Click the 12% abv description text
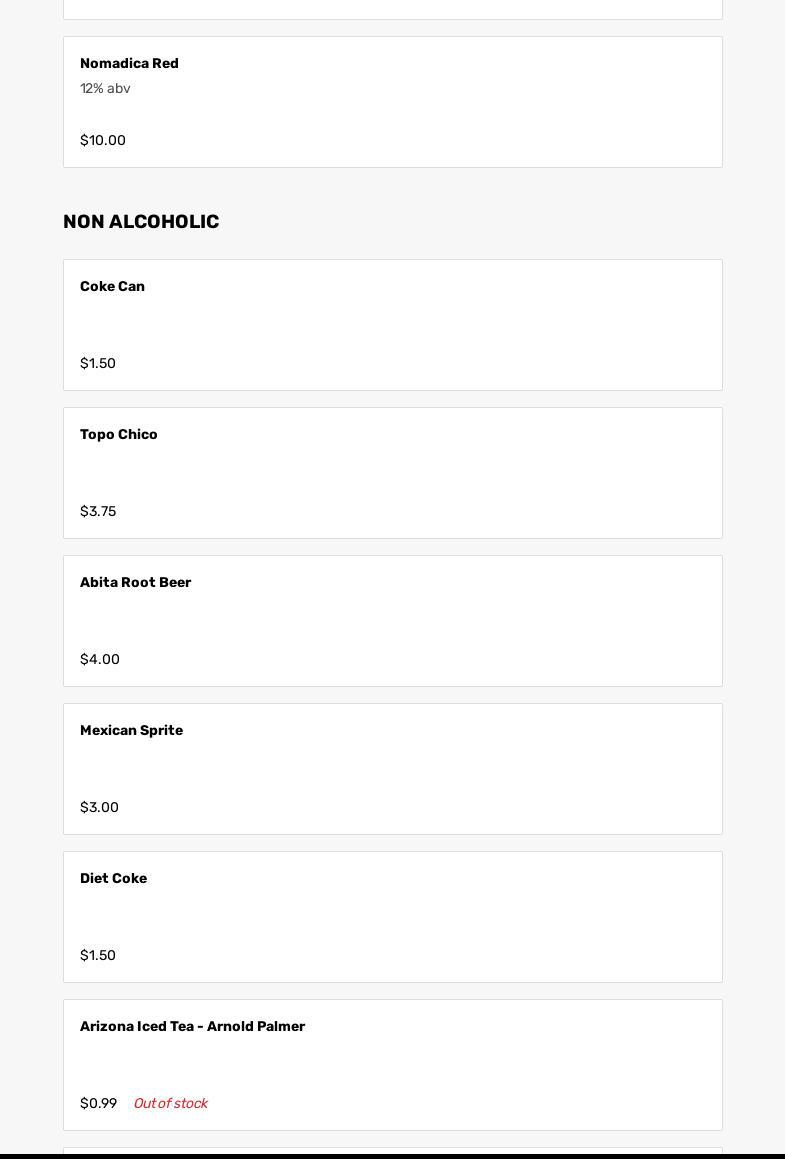785x1159 pixels. pos(105,89)
